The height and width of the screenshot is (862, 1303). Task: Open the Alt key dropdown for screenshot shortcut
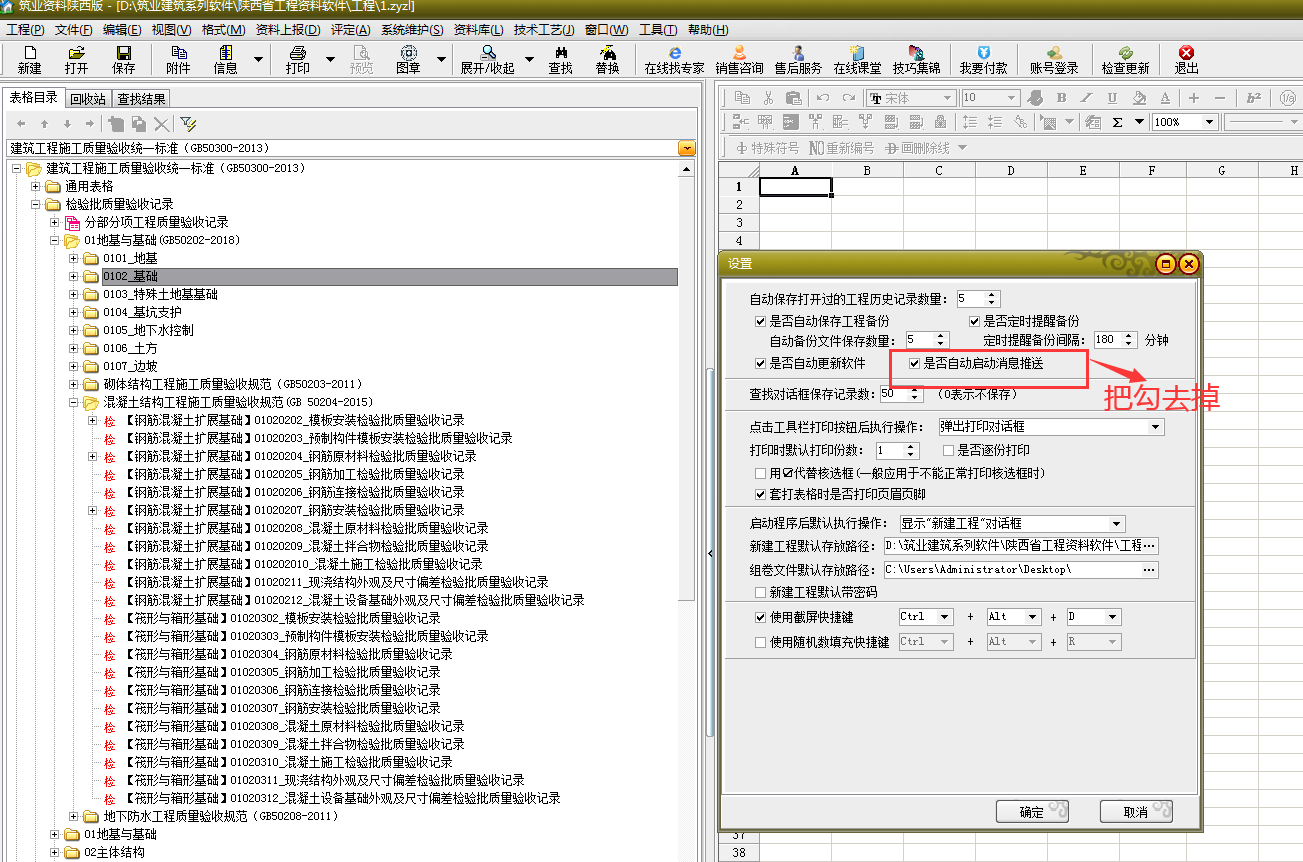pos(1032,618)
